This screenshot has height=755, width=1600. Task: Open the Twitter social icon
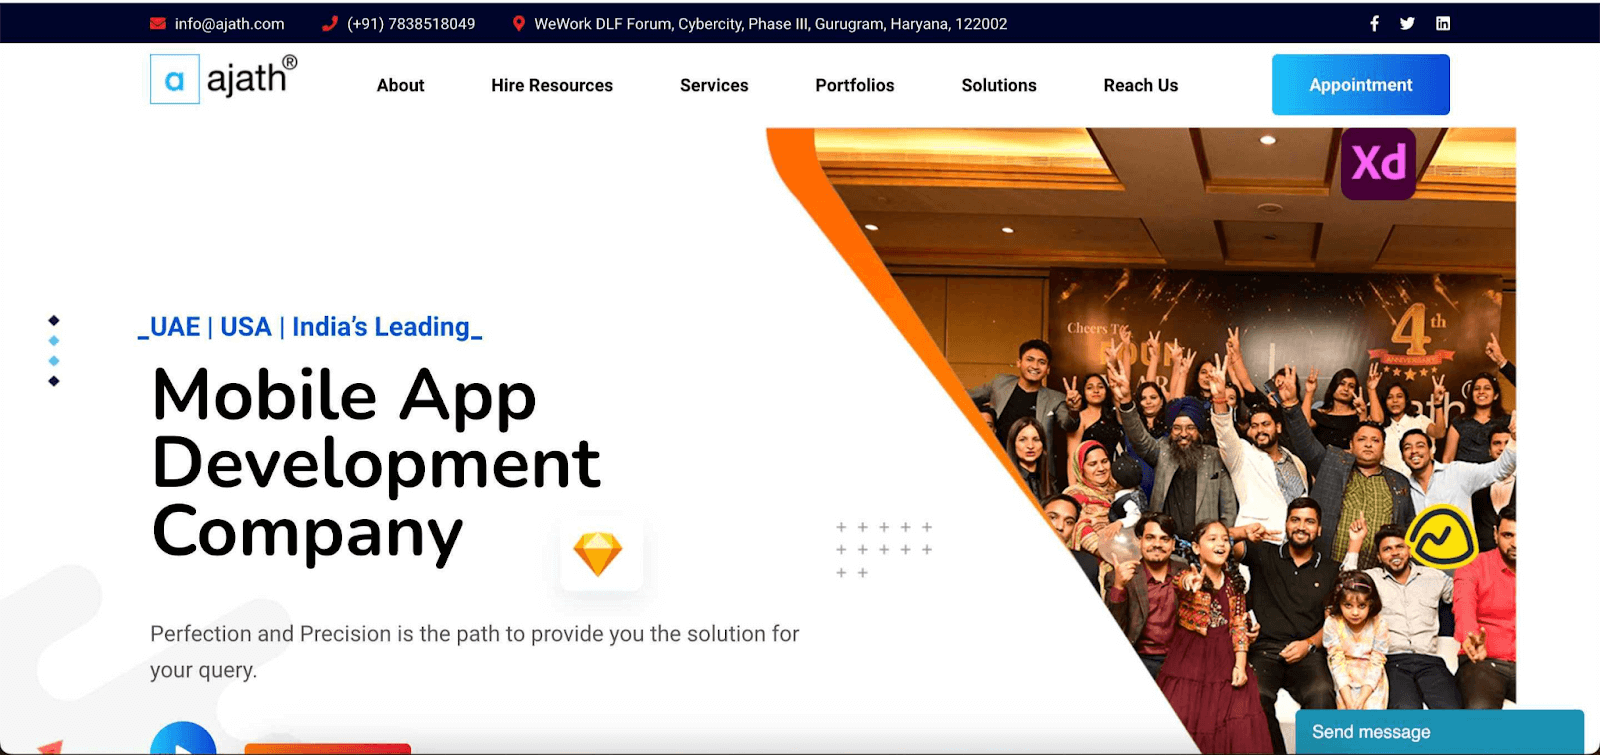[1407, 23]
